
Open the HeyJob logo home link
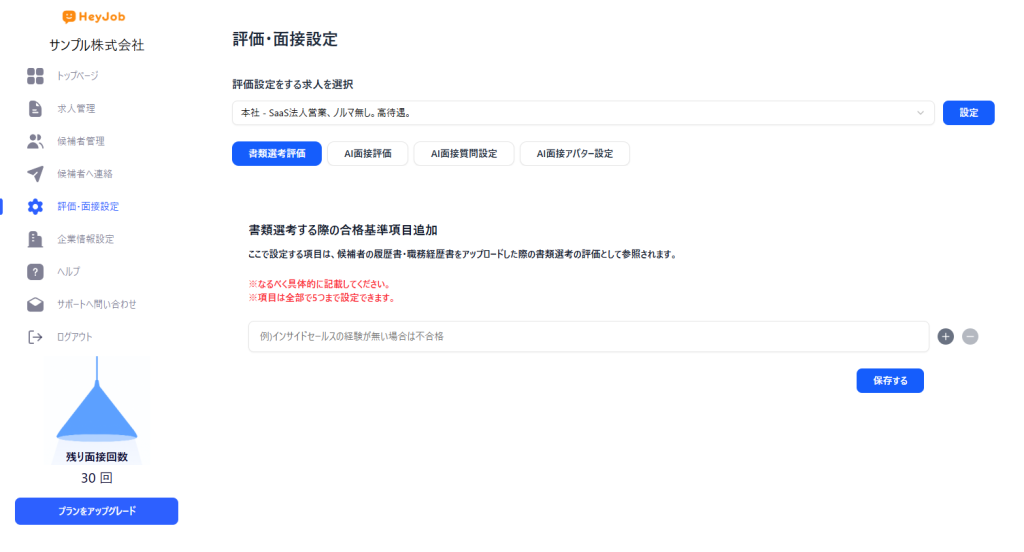coord(95,17)
